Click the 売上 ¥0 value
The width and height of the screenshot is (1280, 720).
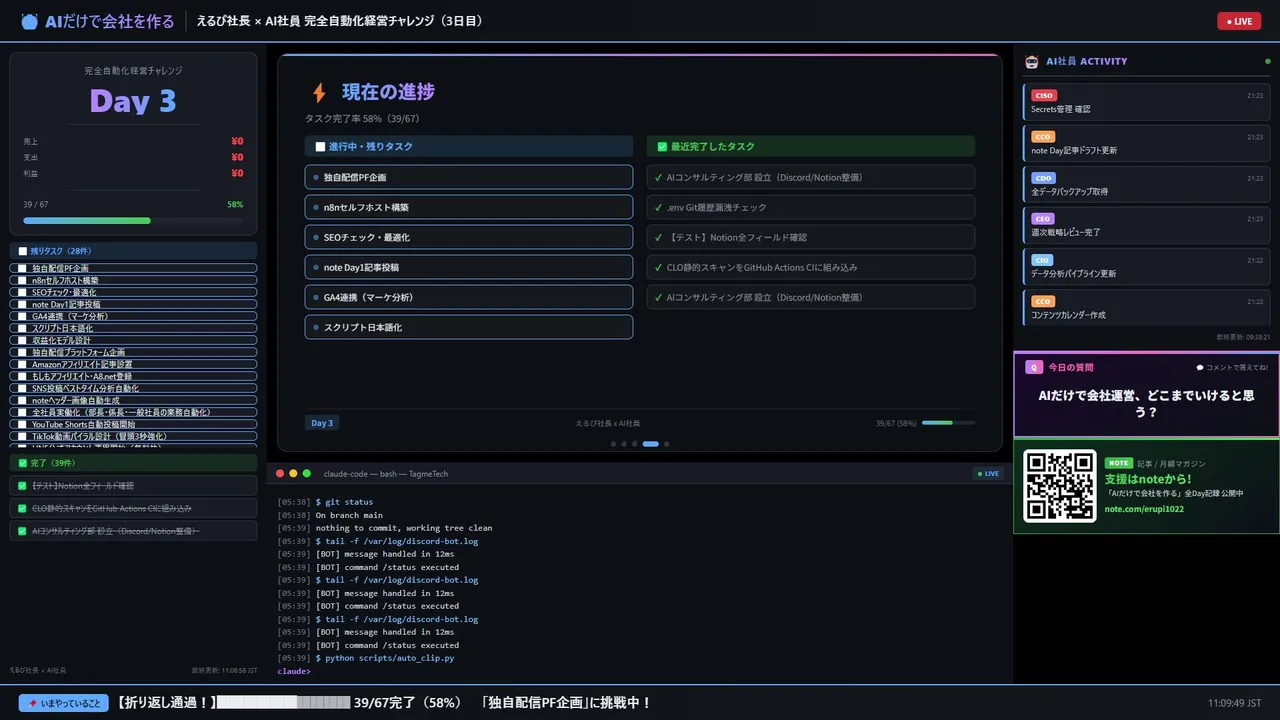(x=237, y=141)
